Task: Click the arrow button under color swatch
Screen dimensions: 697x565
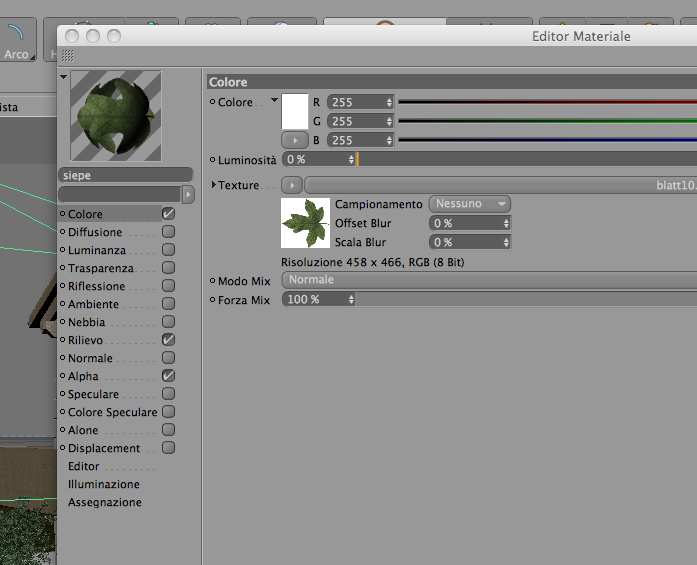Action: (295, 140)
